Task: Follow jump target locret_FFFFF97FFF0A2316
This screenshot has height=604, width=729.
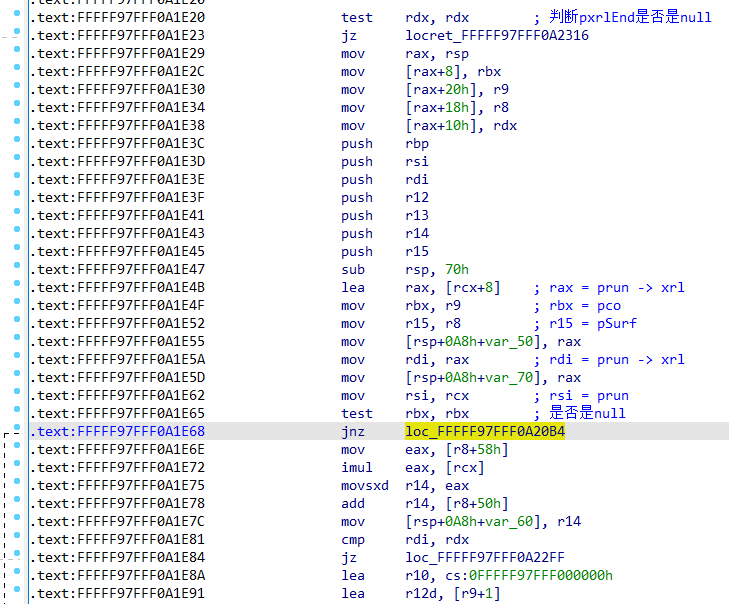Action: click(497, 35)
